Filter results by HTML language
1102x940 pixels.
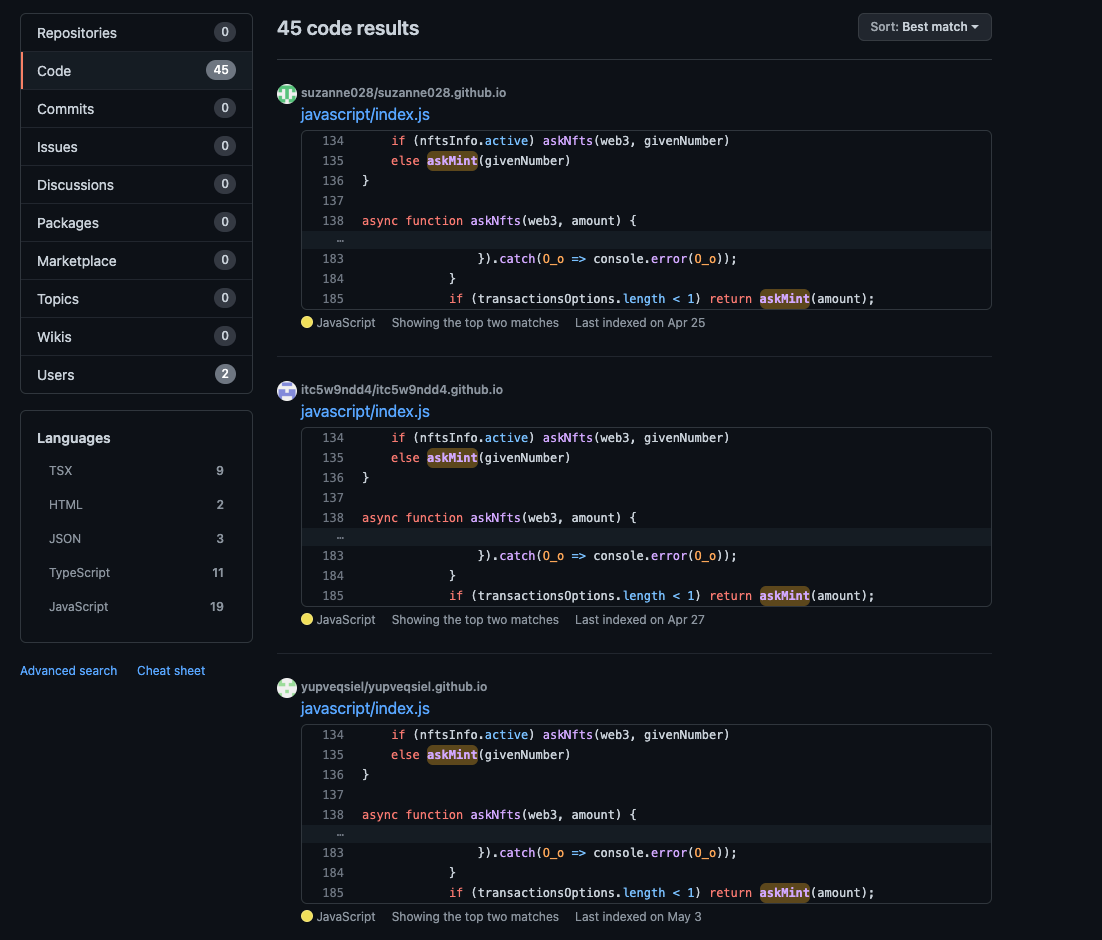tap(136, 504)
